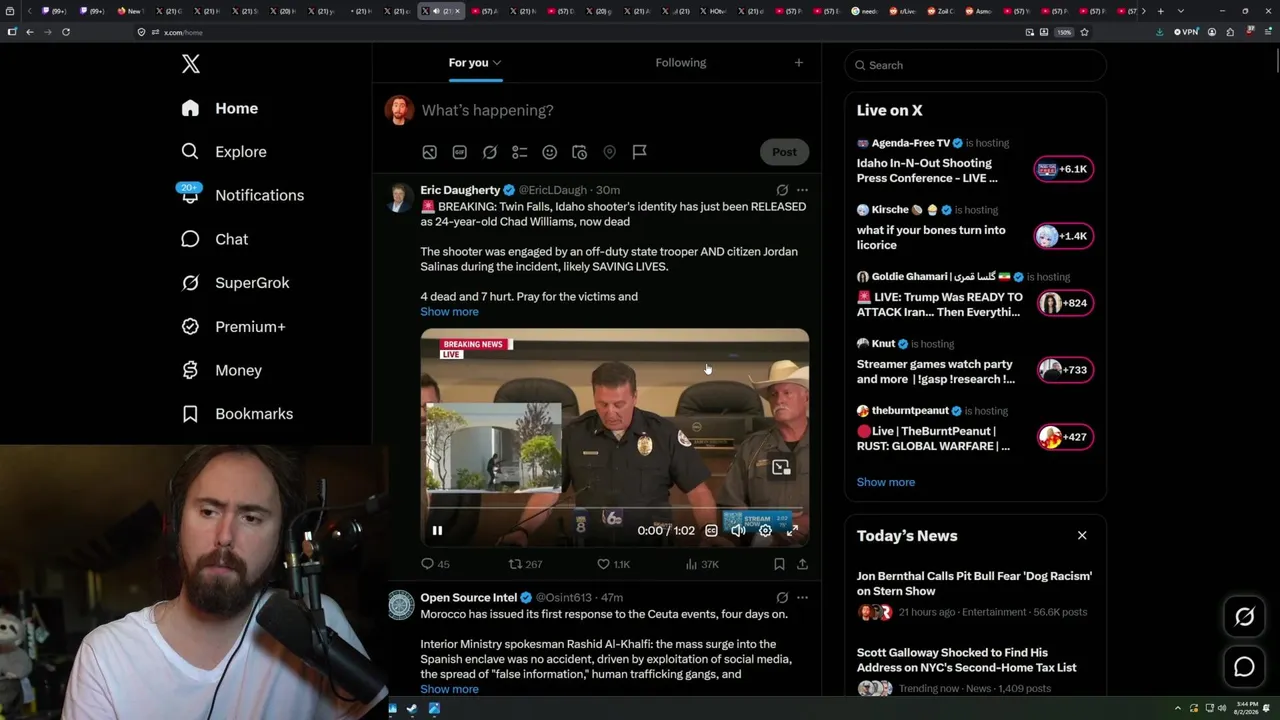Image resolution: width=1280 pixels, height=720 pixels.
Task: Add media image to the post
Action: [x=429, y=152]
